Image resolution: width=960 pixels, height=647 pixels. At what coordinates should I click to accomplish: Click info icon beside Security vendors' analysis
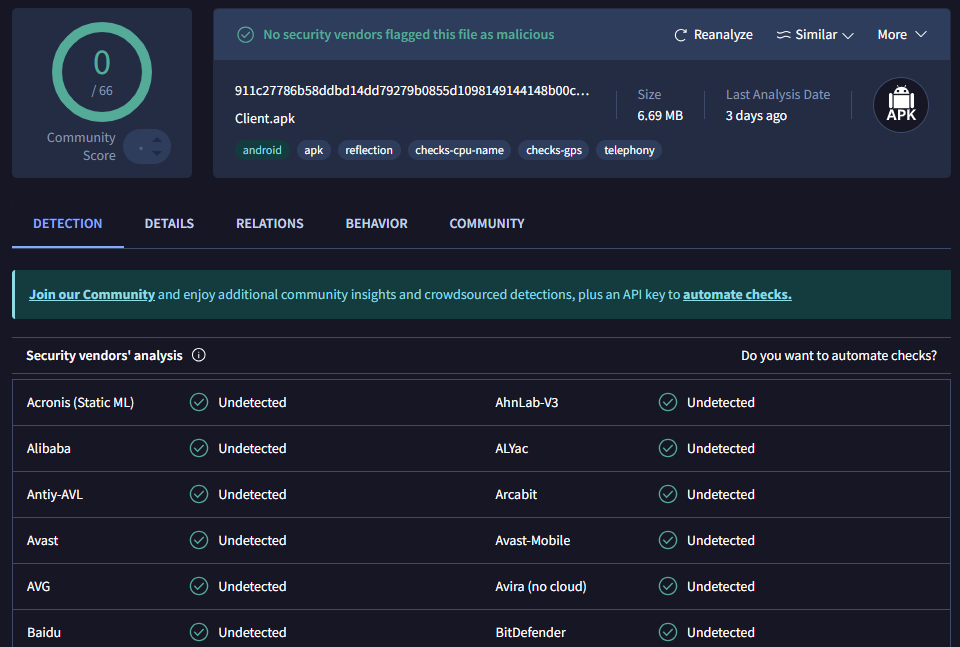point(198,355)
